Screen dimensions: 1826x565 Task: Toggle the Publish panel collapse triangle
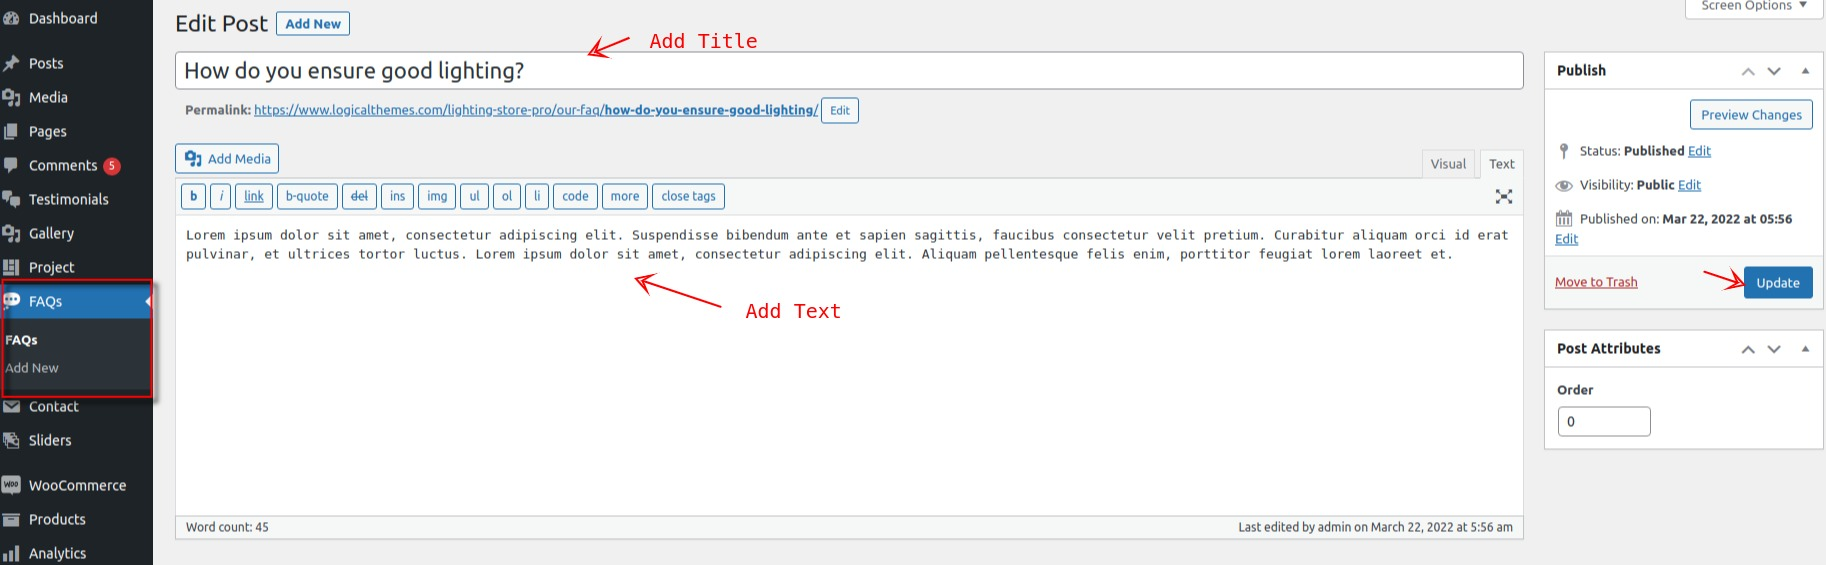click(1805, 71)
